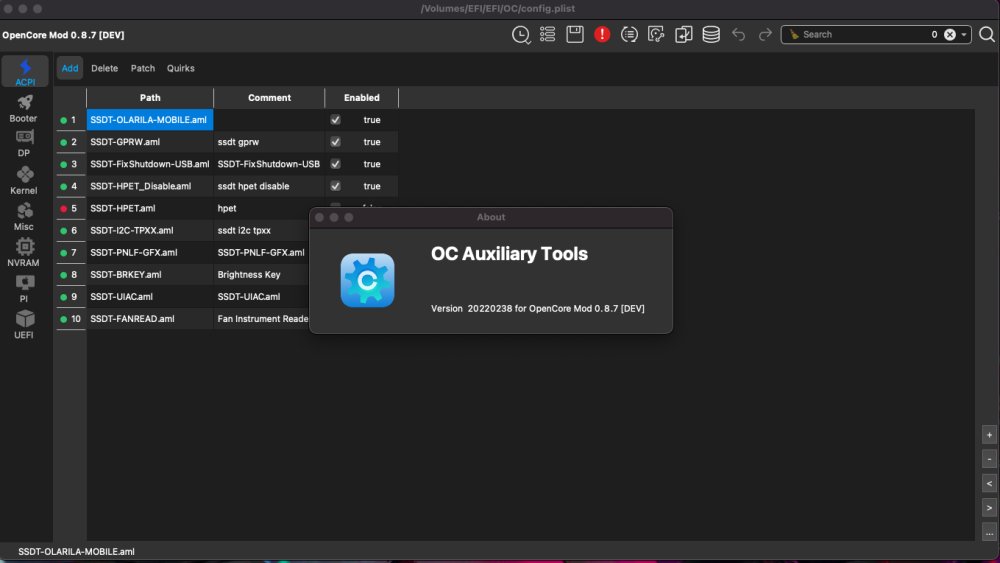
Task: Select the SSDT-OLARILA-MOBILE.aml path cell
Action: [x=150, y=120]
